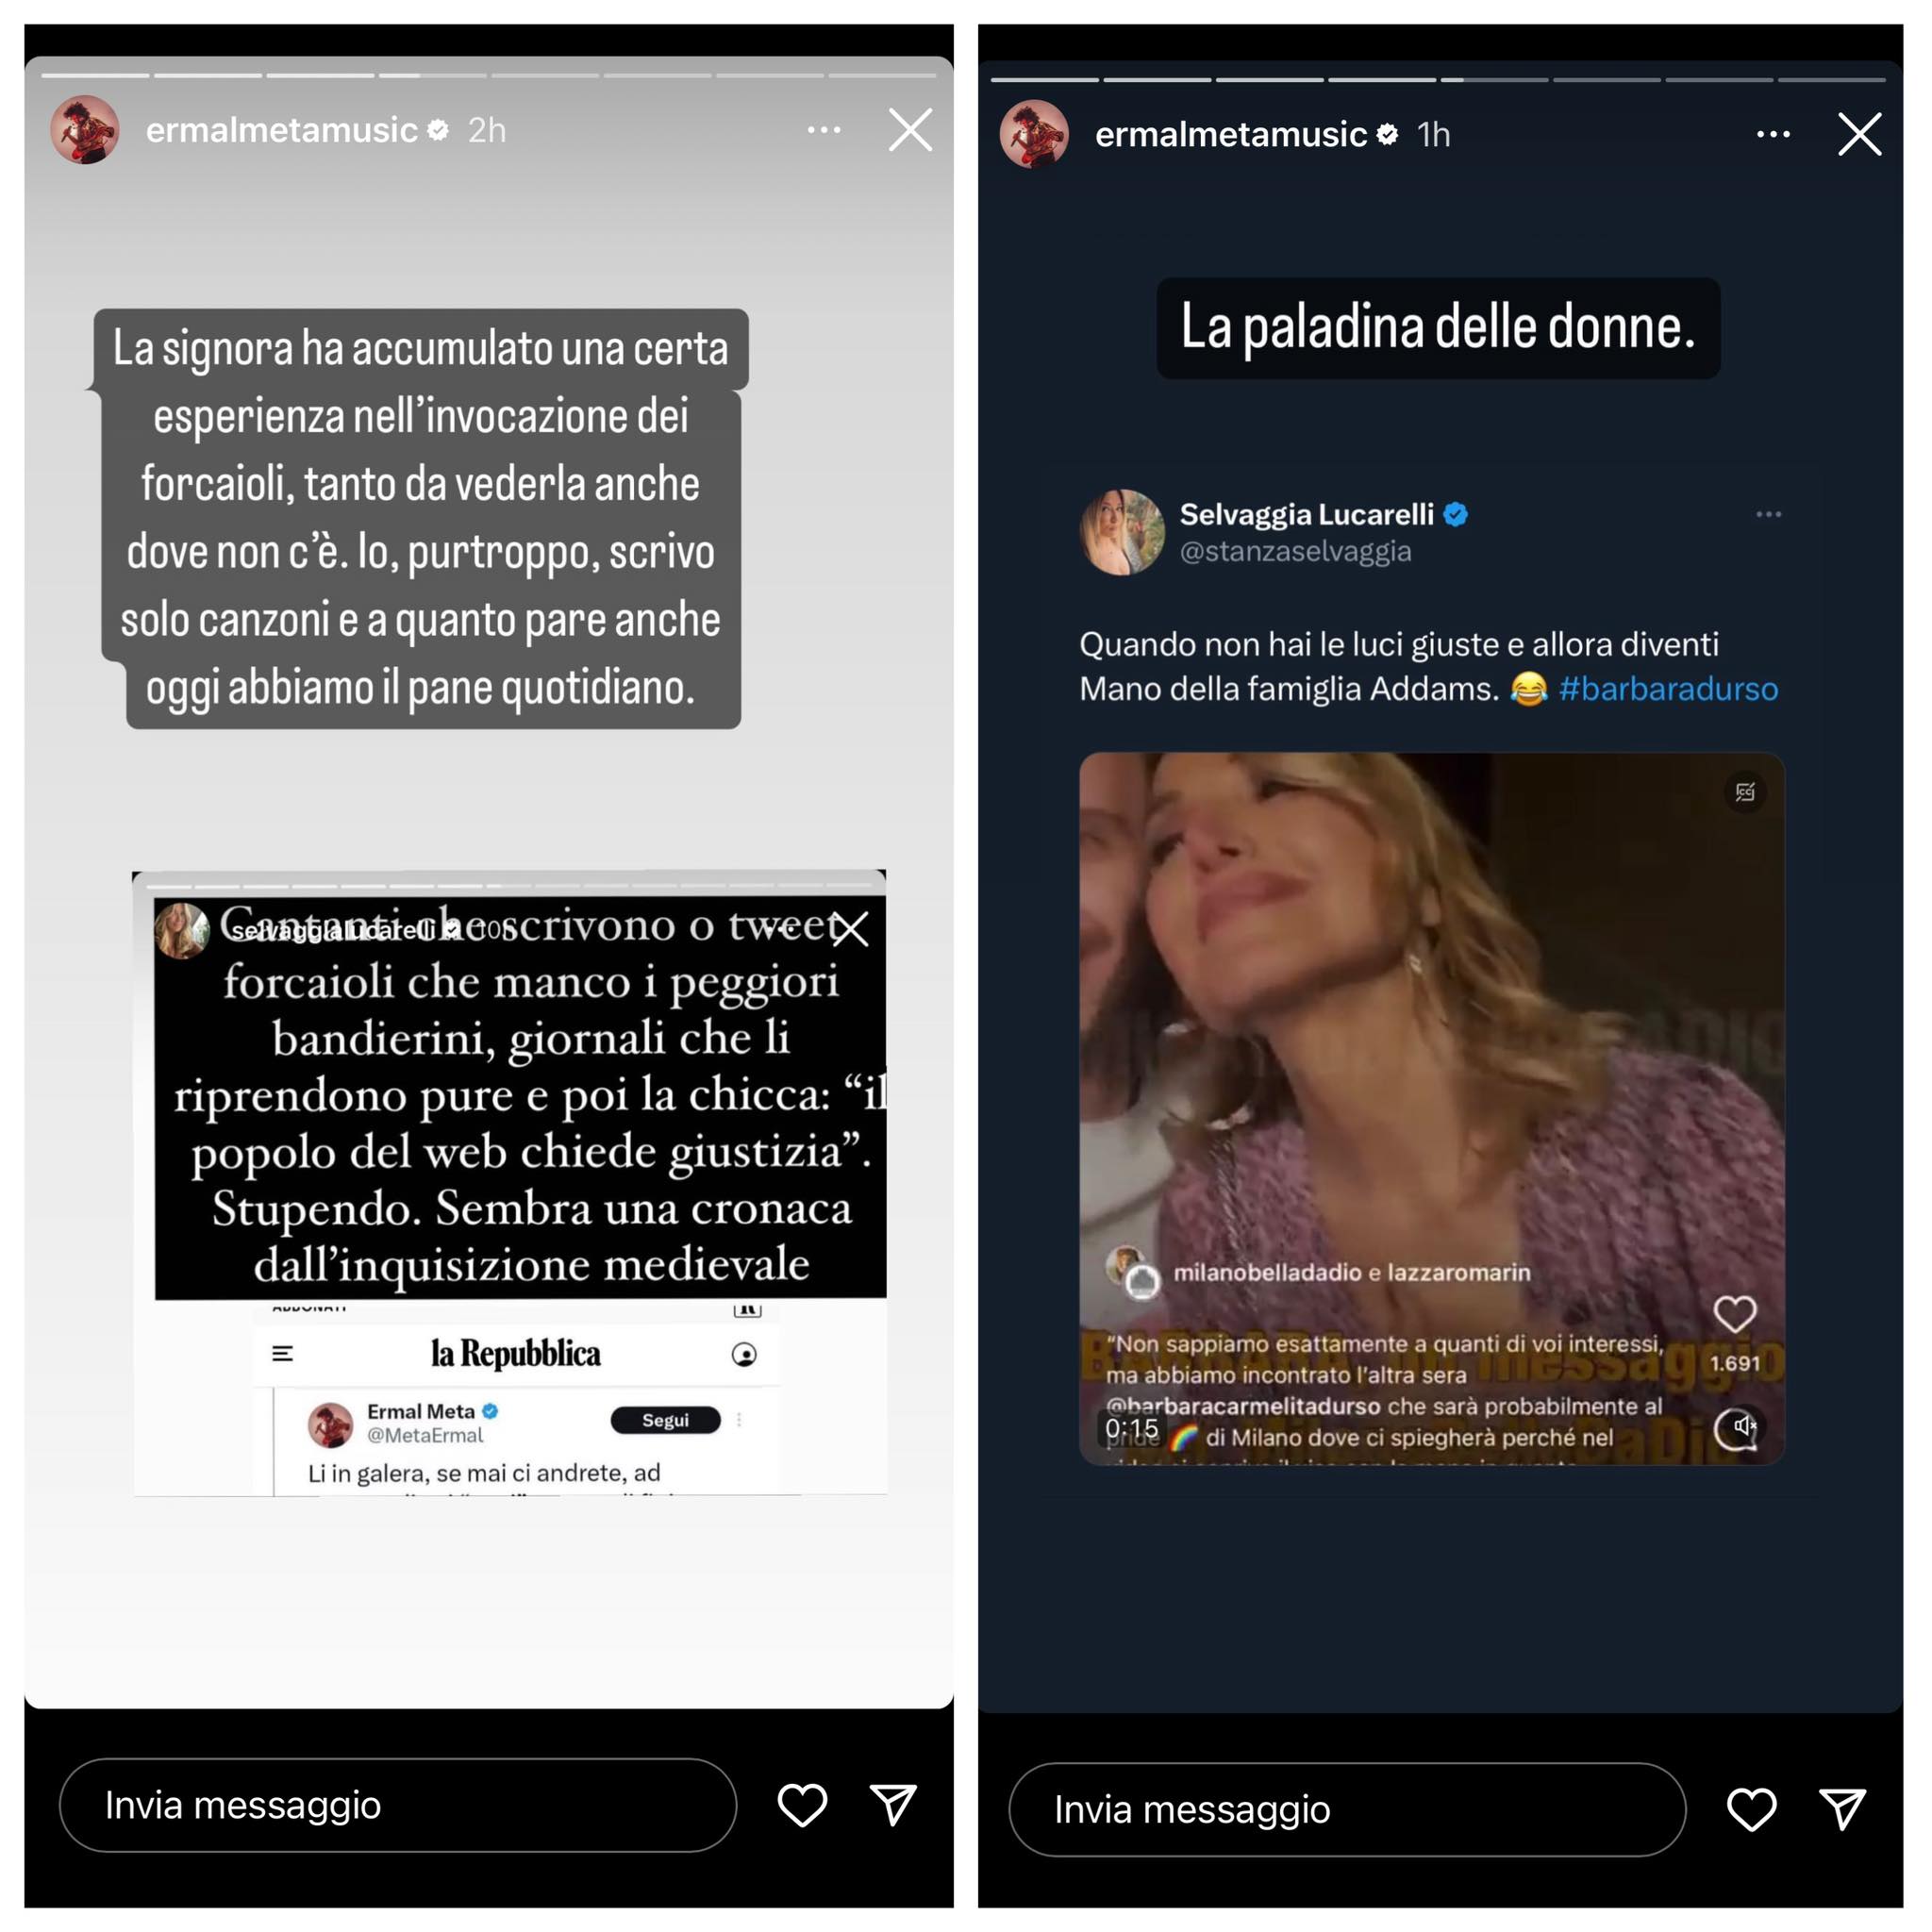
Task: Like the left story with heart icon
Action: click(802, 1805)
